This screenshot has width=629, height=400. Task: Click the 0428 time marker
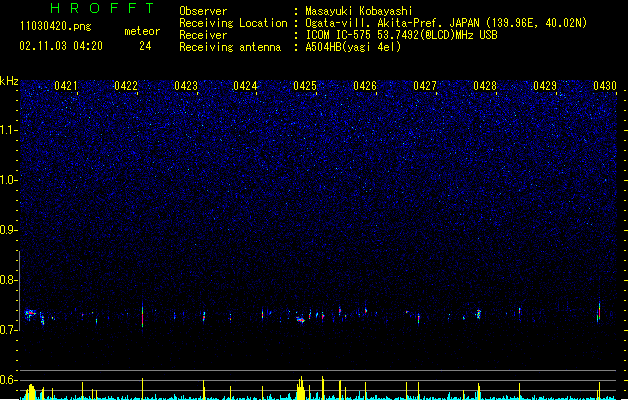click(485, 86)
